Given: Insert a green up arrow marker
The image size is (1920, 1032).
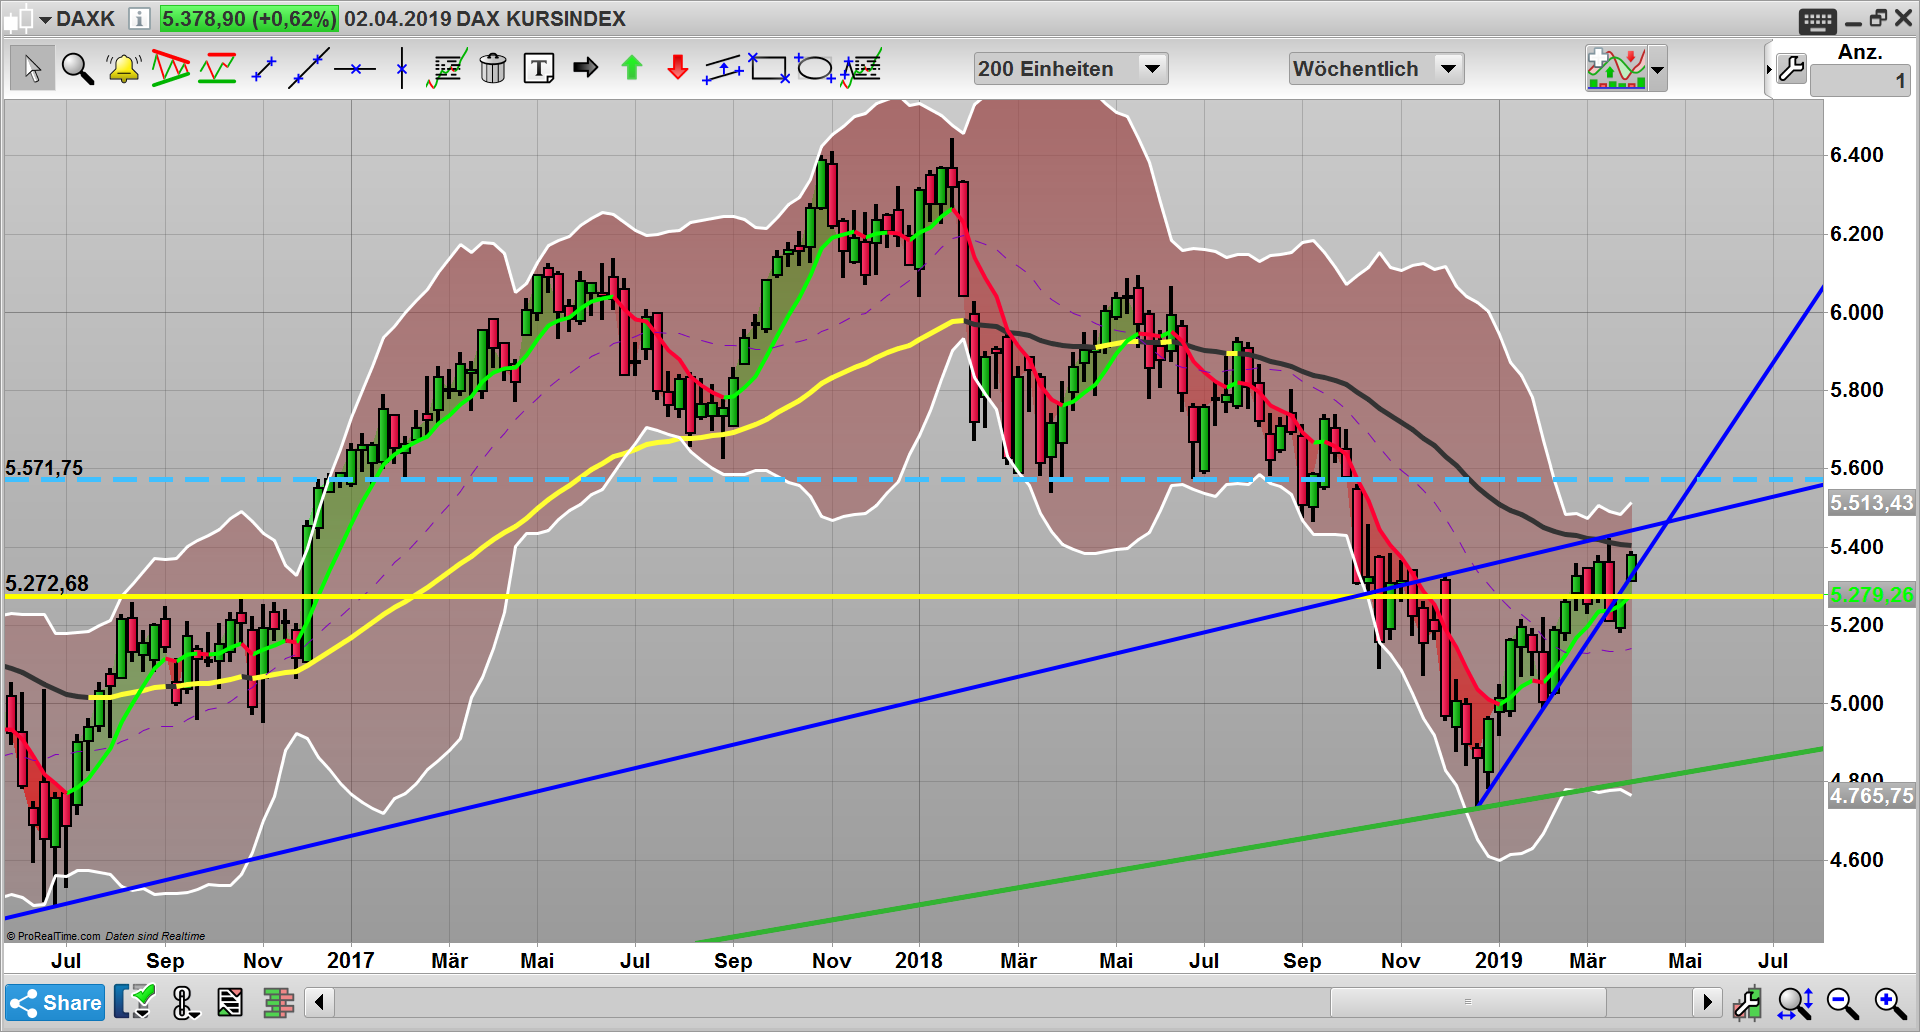Looking at the screenshot, I should [x=631, y=68].
